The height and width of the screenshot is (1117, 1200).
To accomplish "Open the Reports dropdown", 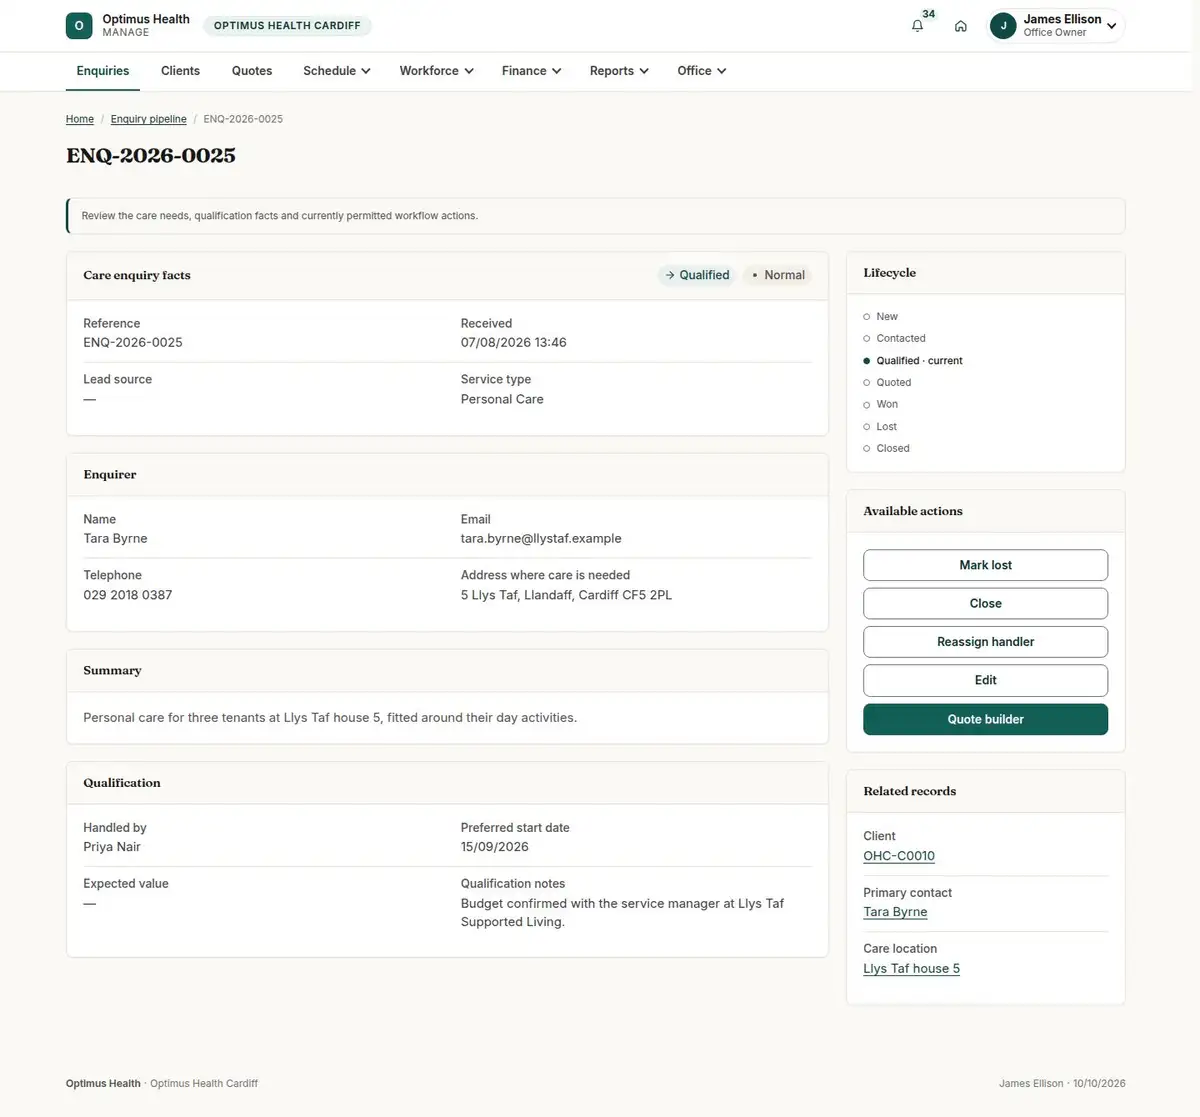I will 619,71.
